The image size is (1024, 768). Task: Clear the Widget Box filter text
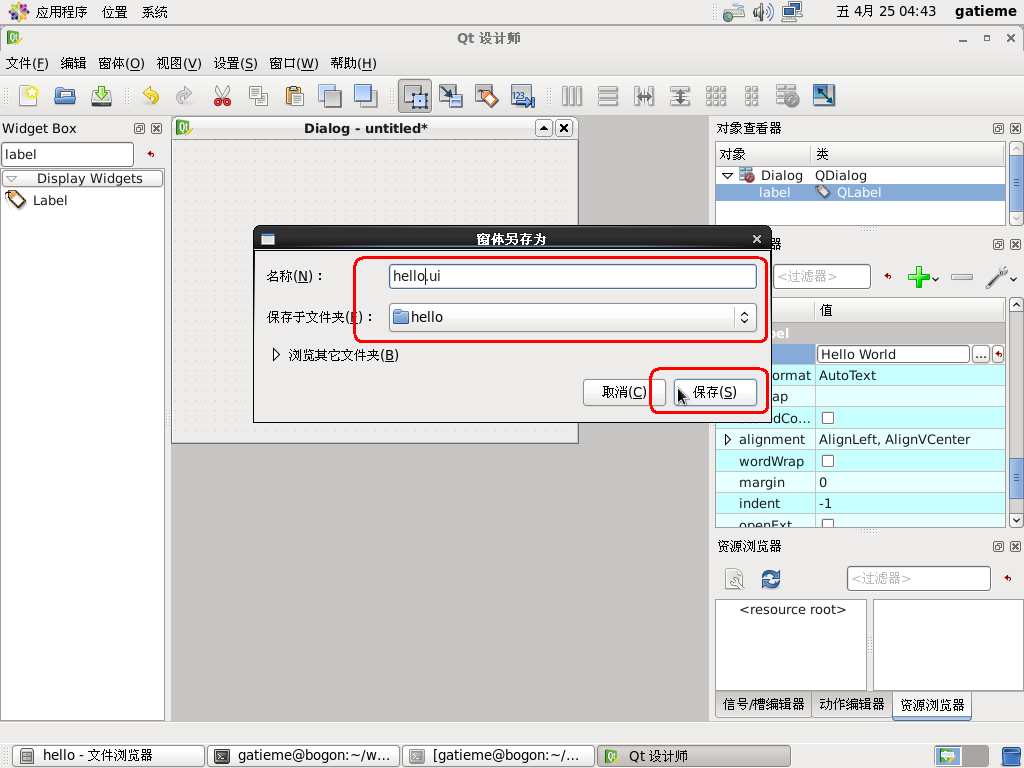click(x=151, y=155)
